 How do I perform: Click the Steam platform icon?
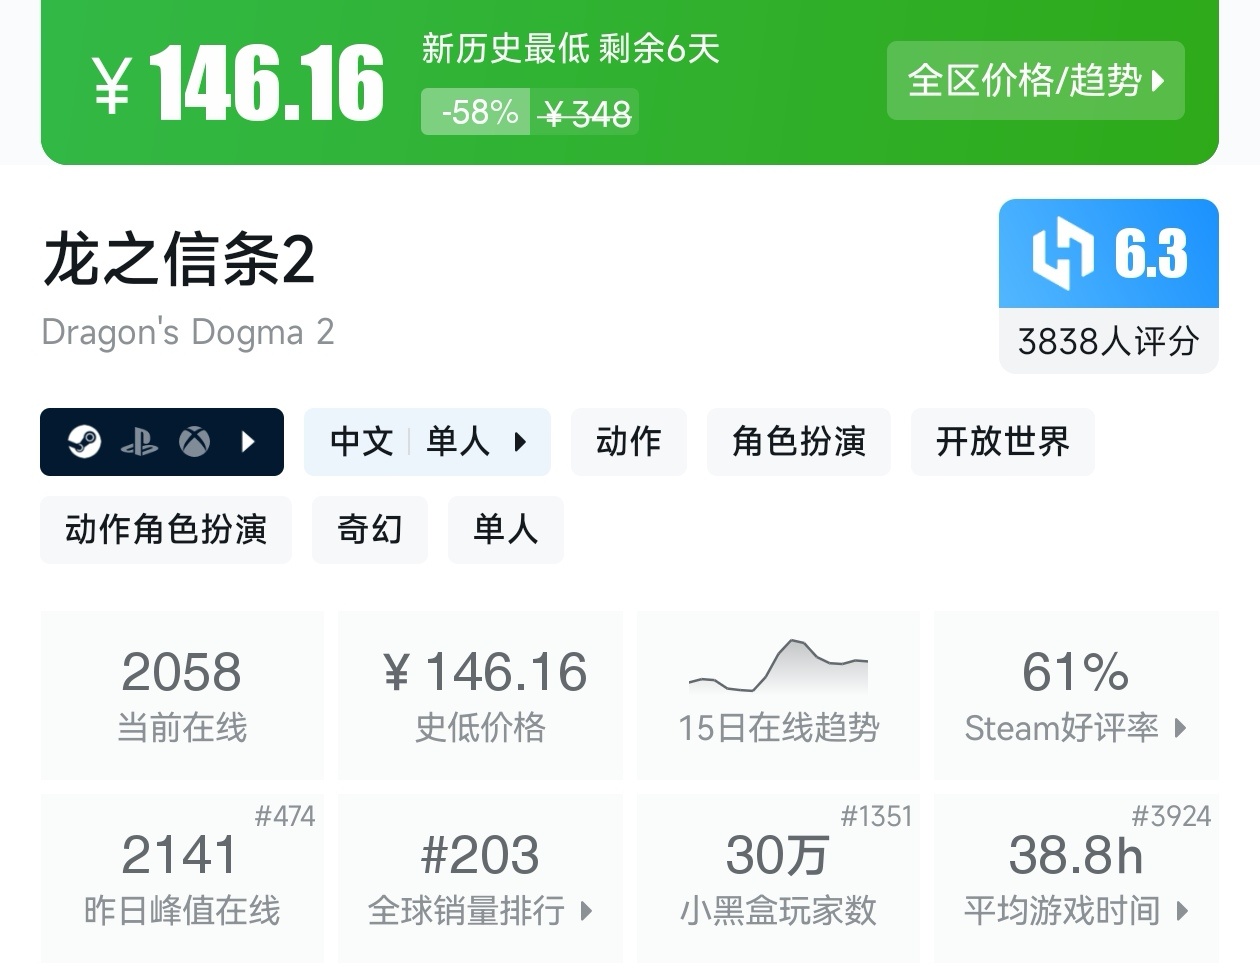84,441
